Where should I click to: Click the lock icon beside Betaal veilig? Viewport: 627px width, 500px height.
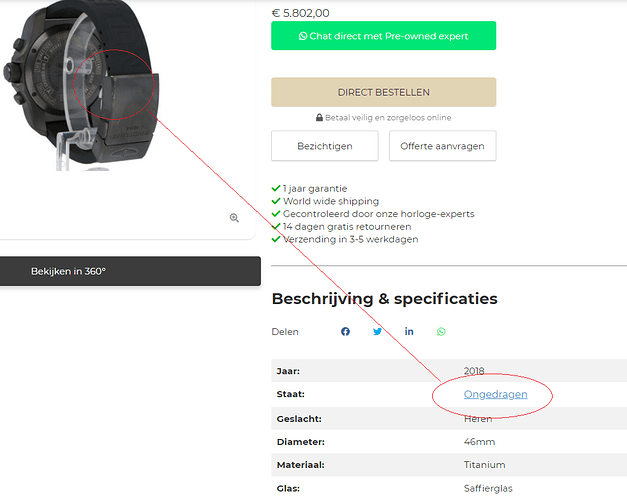[x=319, y=117]
